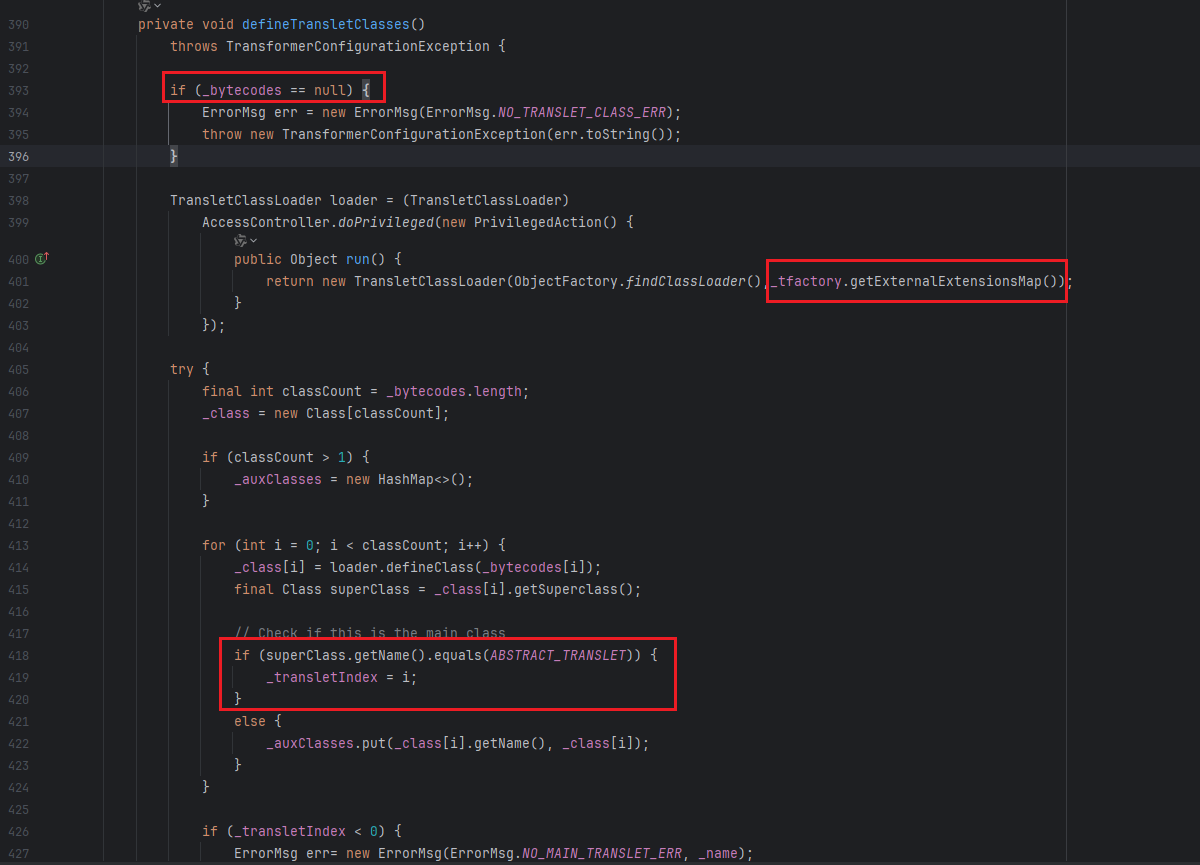The width and height of the screenshot is (1200, 865).
Task: Click getExternalExtensionsMap method call
Action: (953, 282)
